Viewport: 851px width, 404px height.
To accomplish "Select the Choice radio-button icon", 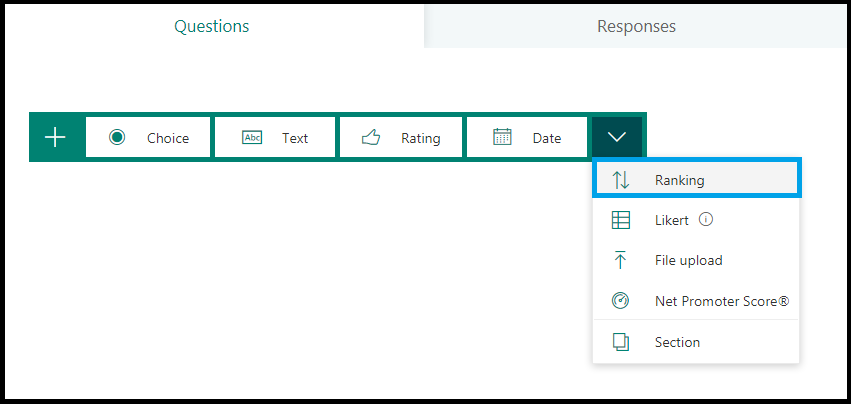I will tap(117, 137).
